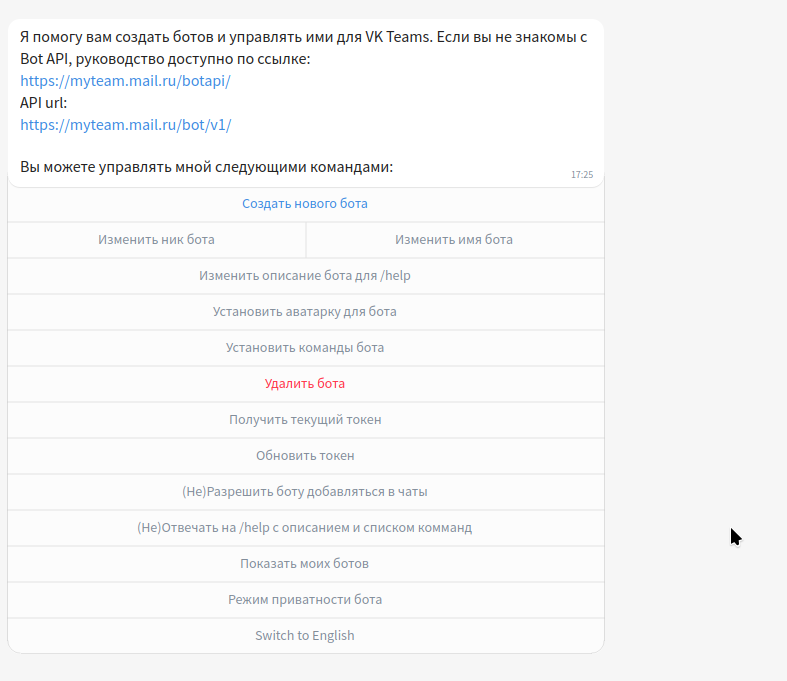Screen dimensions: 787x681
Task: Click the 17:25 message timestamp
Action: pos(582,175)
